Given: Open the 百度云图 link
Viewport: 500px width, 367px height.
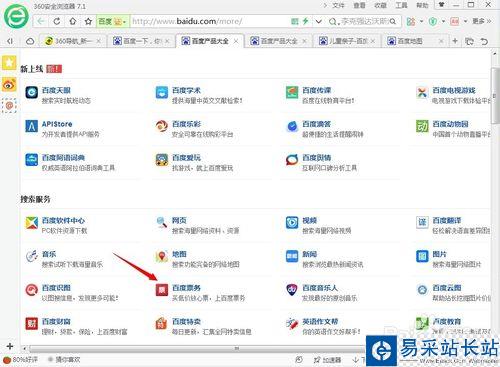Looking at the screenshot, I should [x=446, y=287].
